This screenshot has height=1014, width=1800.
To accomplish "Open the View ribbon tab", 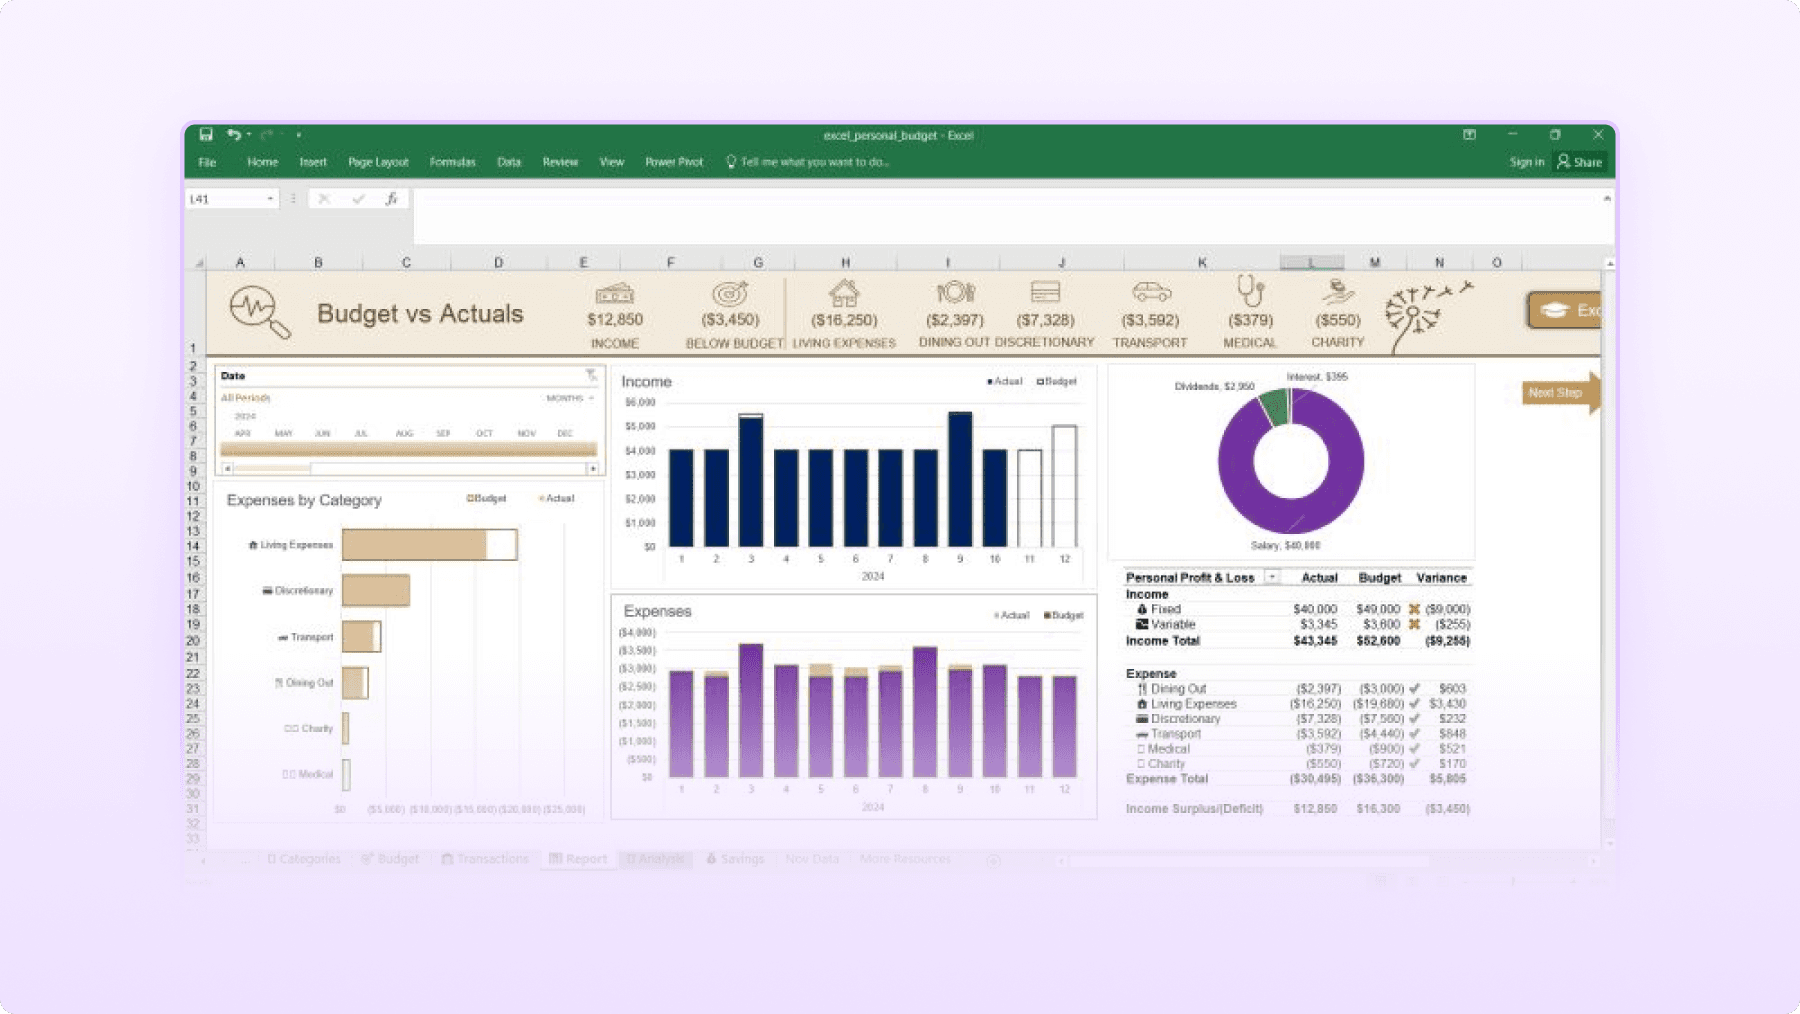I will (611, 162).
